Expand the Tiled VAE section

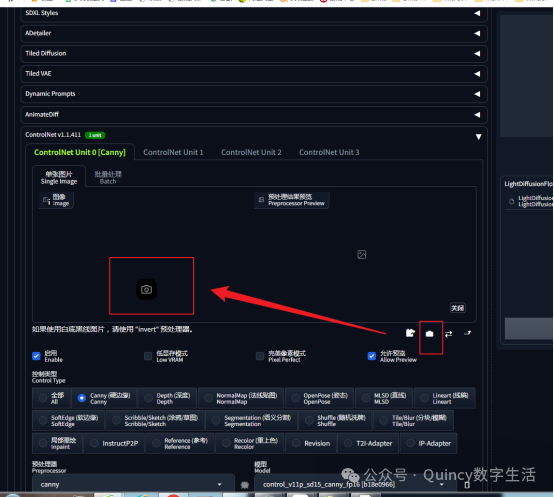point(254,74)
